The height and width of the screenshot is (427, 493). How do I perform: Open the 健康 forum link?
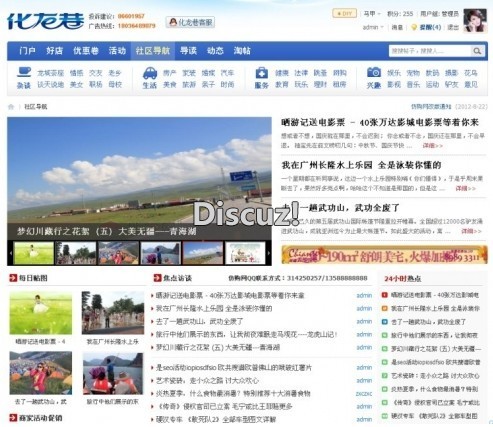pyautogui.click(x=282, y=73)
